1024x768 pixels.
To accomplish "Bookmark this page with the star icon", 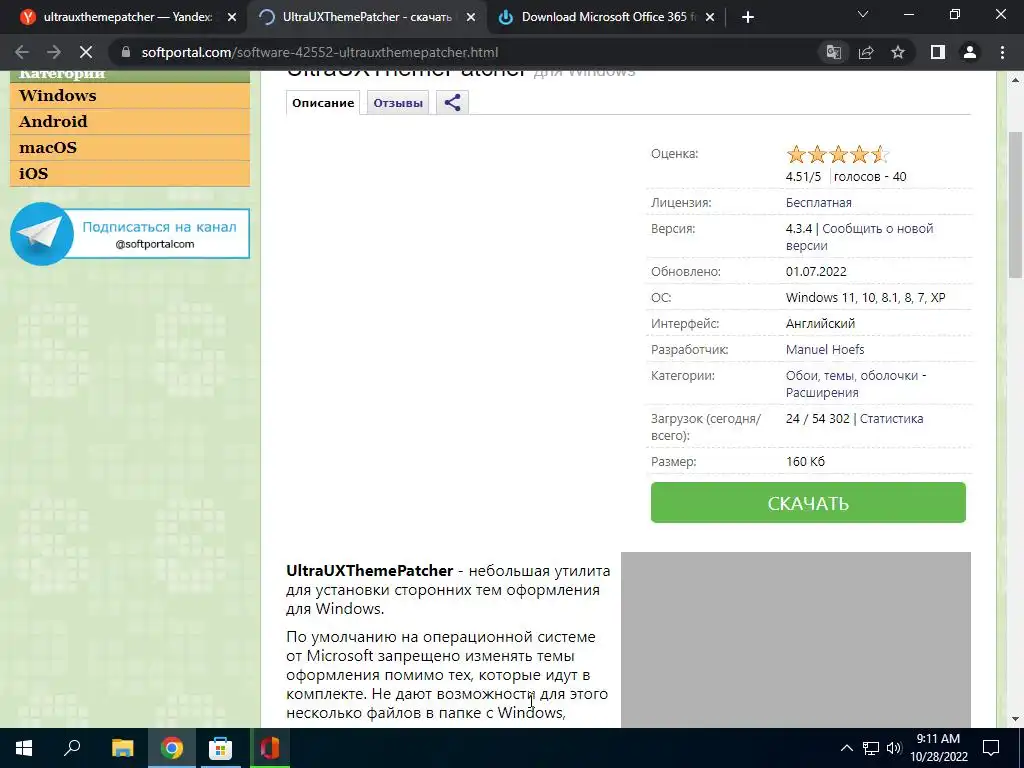I will point(898,52).
